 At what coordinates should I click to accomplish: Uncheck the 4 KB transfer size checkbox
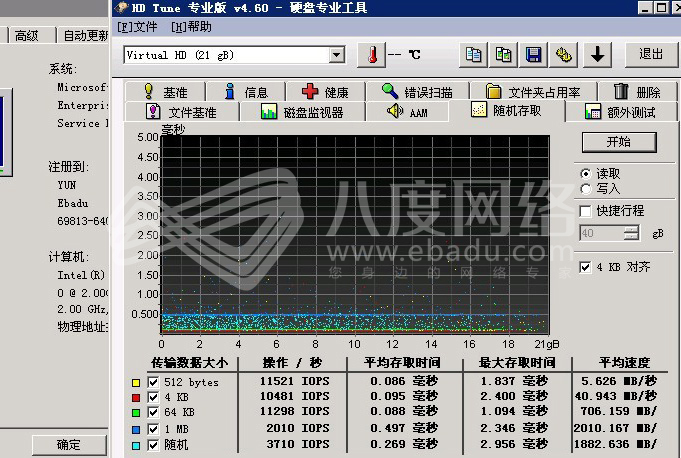[153, 397]
